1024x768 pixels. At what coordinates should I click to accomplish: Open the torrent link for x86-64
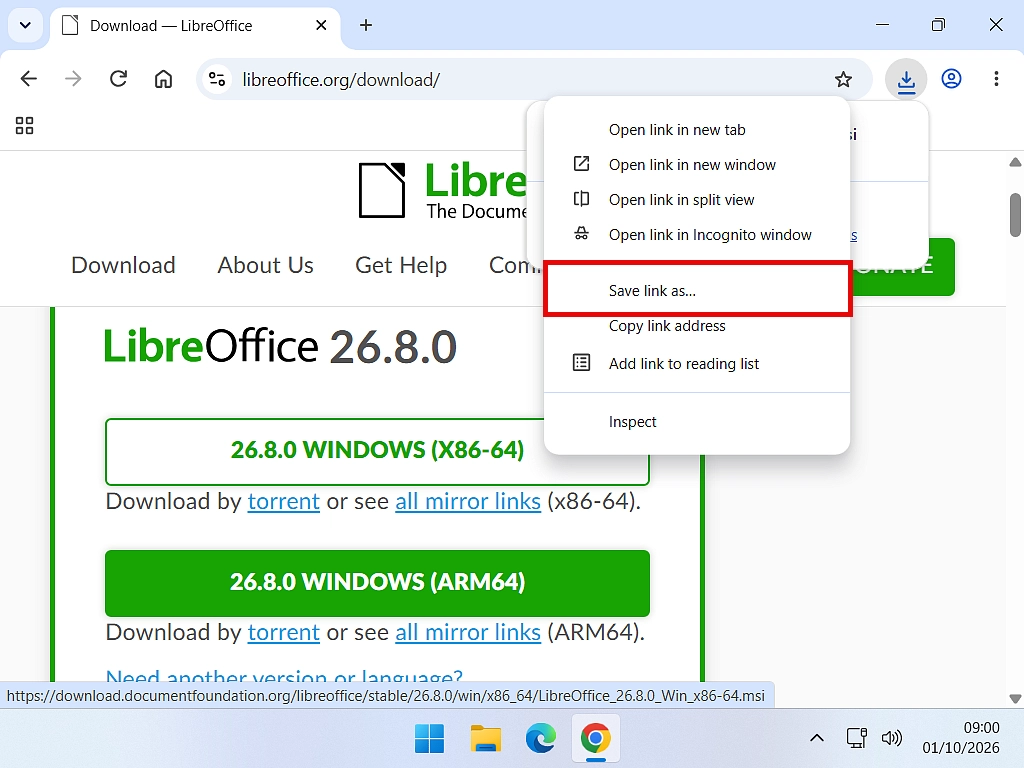pos(283,502)
